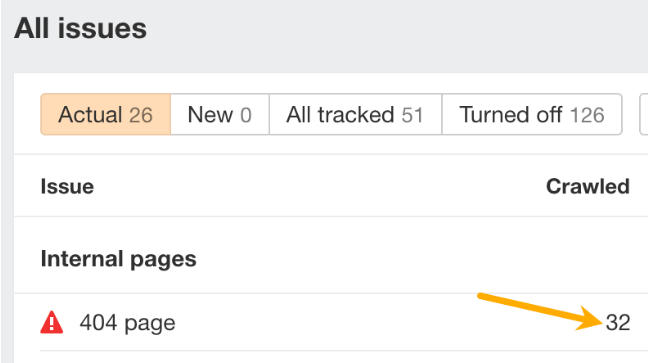Click the orange arrow annotation

pos(539,311)
